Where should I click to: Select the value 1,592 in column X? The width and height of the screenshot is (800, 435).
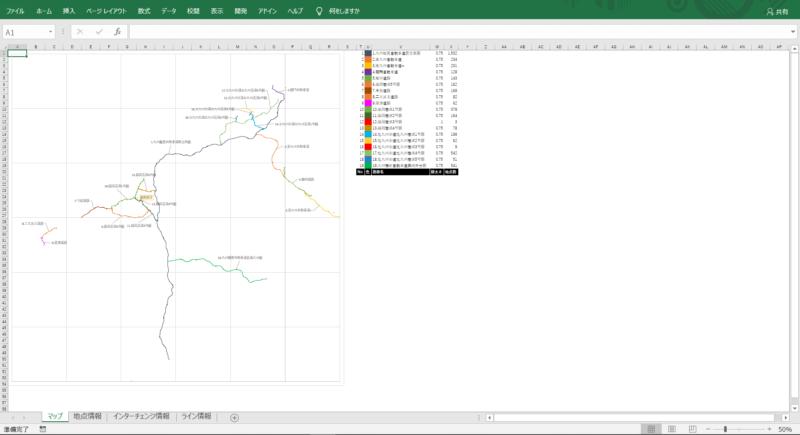point(452,53)
